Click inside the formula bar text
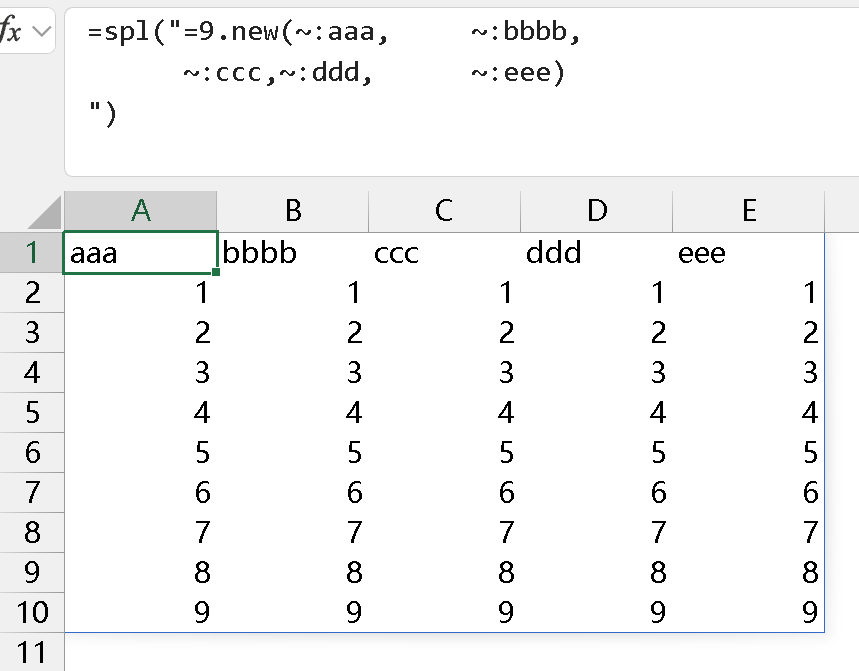859x671 pixels. tap(330, 73)
